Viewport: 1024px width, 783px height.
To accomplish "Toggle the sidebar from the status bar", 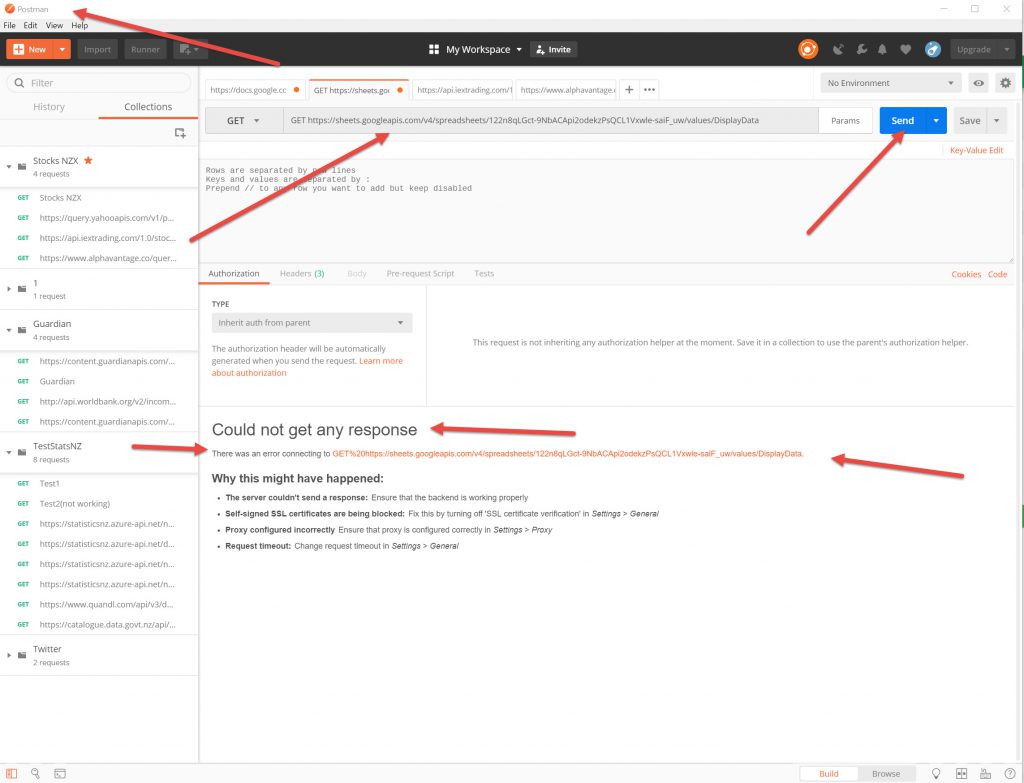I will coord(12,773).
